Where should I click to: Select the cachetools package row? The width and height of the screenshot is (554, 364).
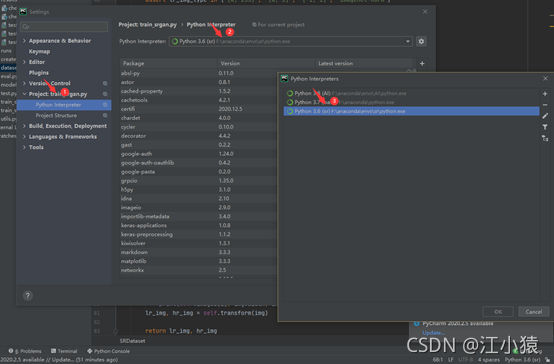(x=198, y=100)
